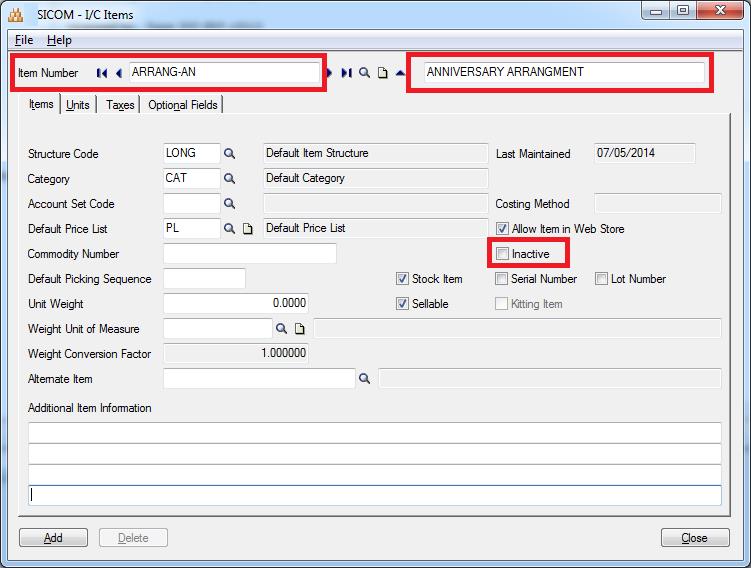The width and height of the screenshot is (751, 568).
Task: Switch to the Units tab
Action: (78, 104)
